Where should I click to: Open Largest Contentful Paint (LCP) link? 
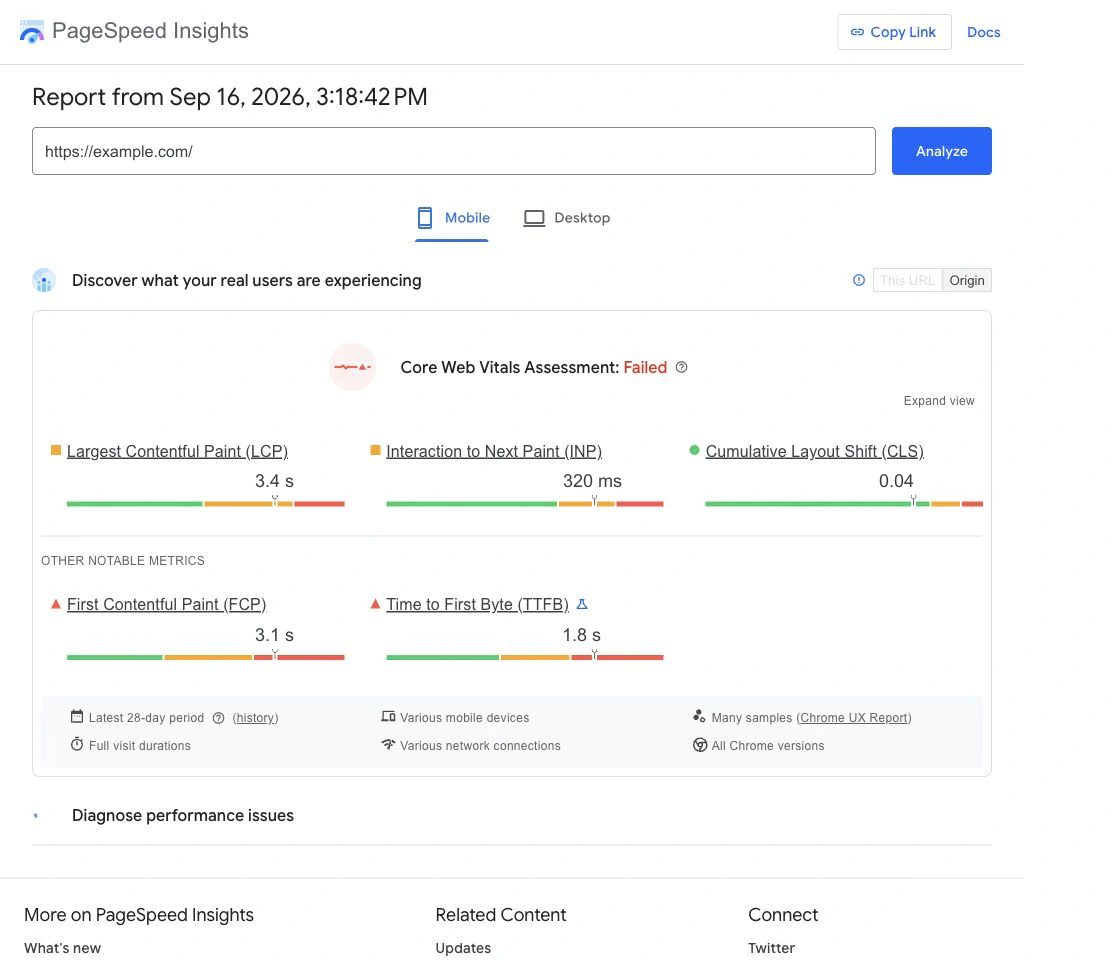click(177, 451)
